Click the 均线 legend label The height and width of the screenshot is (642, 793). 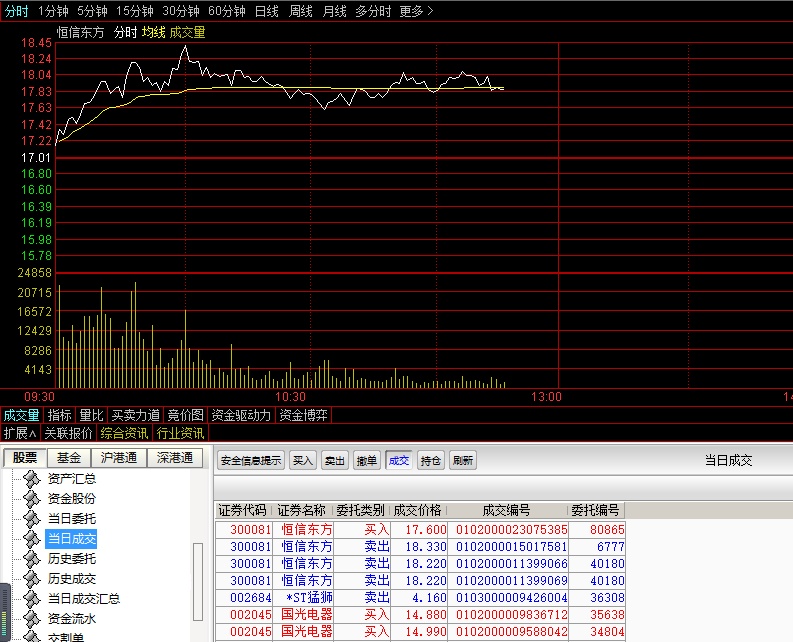tap(153, 32)
